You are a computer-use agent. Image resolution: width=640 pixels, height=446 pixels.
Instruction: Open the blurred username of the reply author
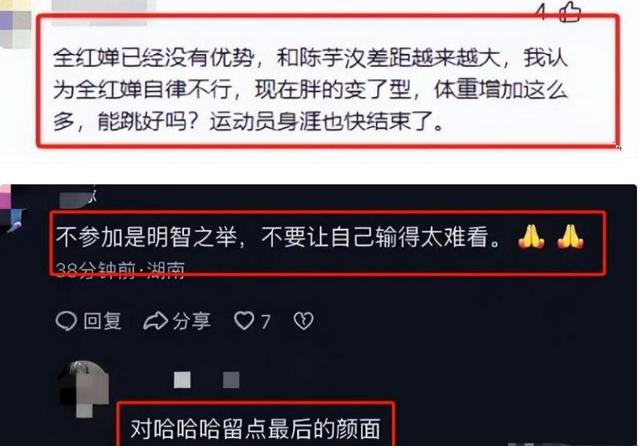[206, 380]
